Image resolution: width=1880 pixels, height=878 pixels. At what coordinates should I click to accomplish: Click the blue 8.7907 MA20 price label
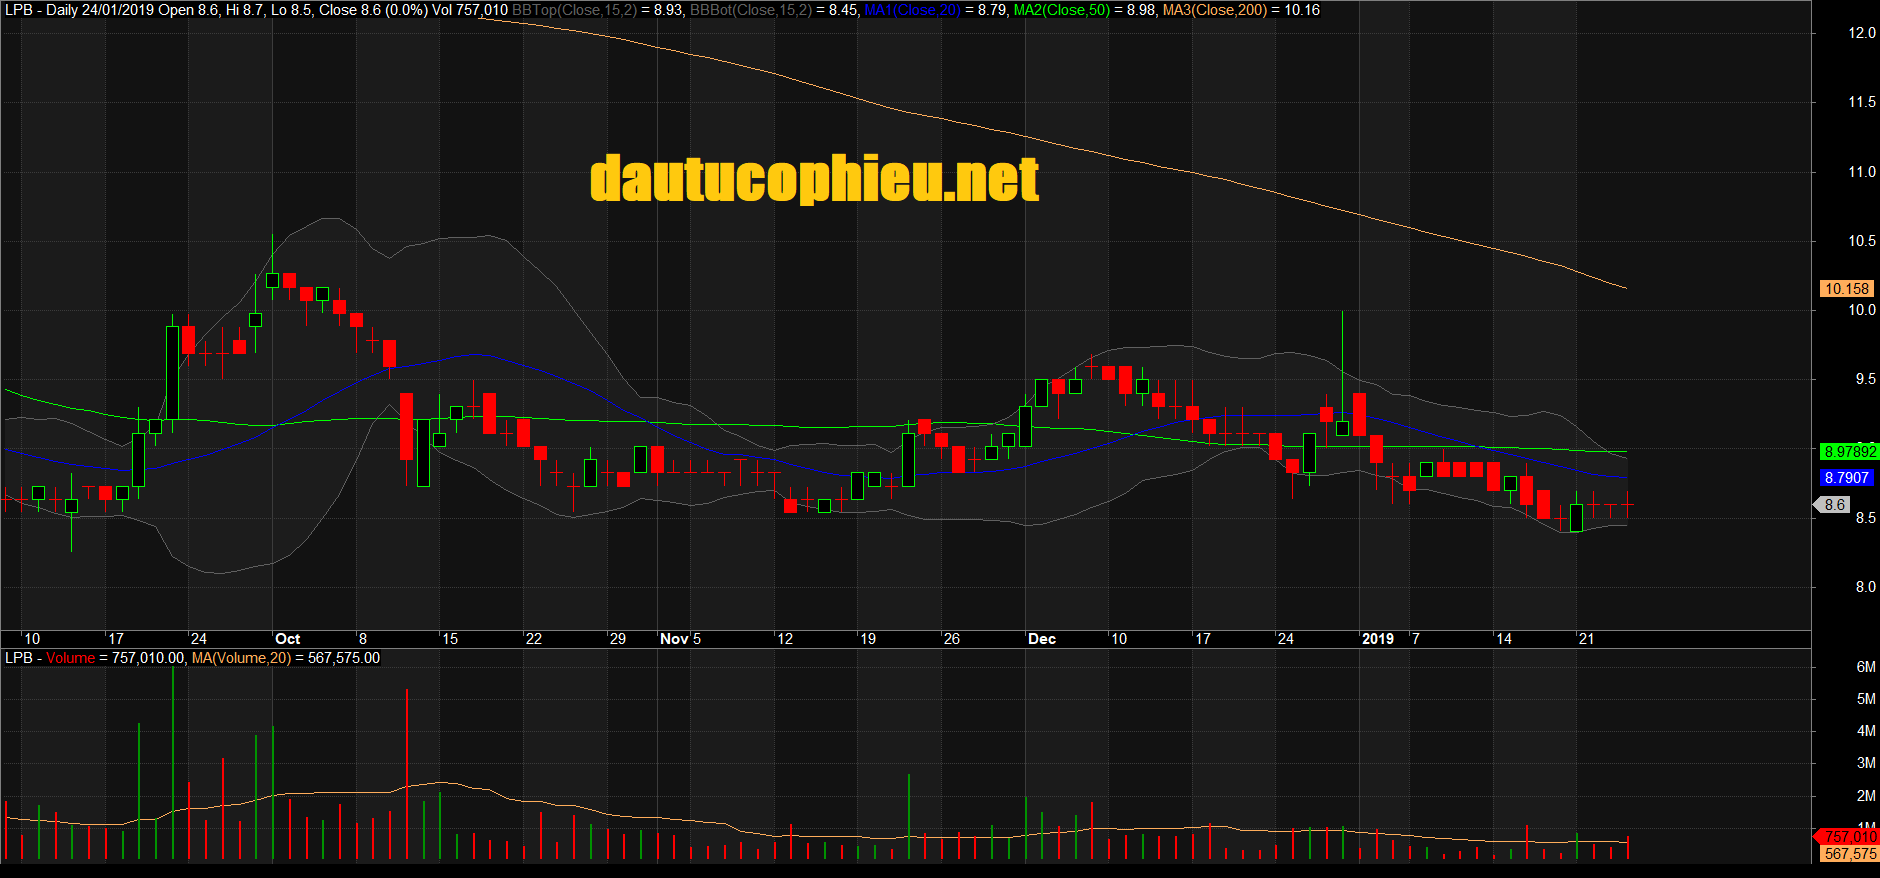tap(1846, 478)
